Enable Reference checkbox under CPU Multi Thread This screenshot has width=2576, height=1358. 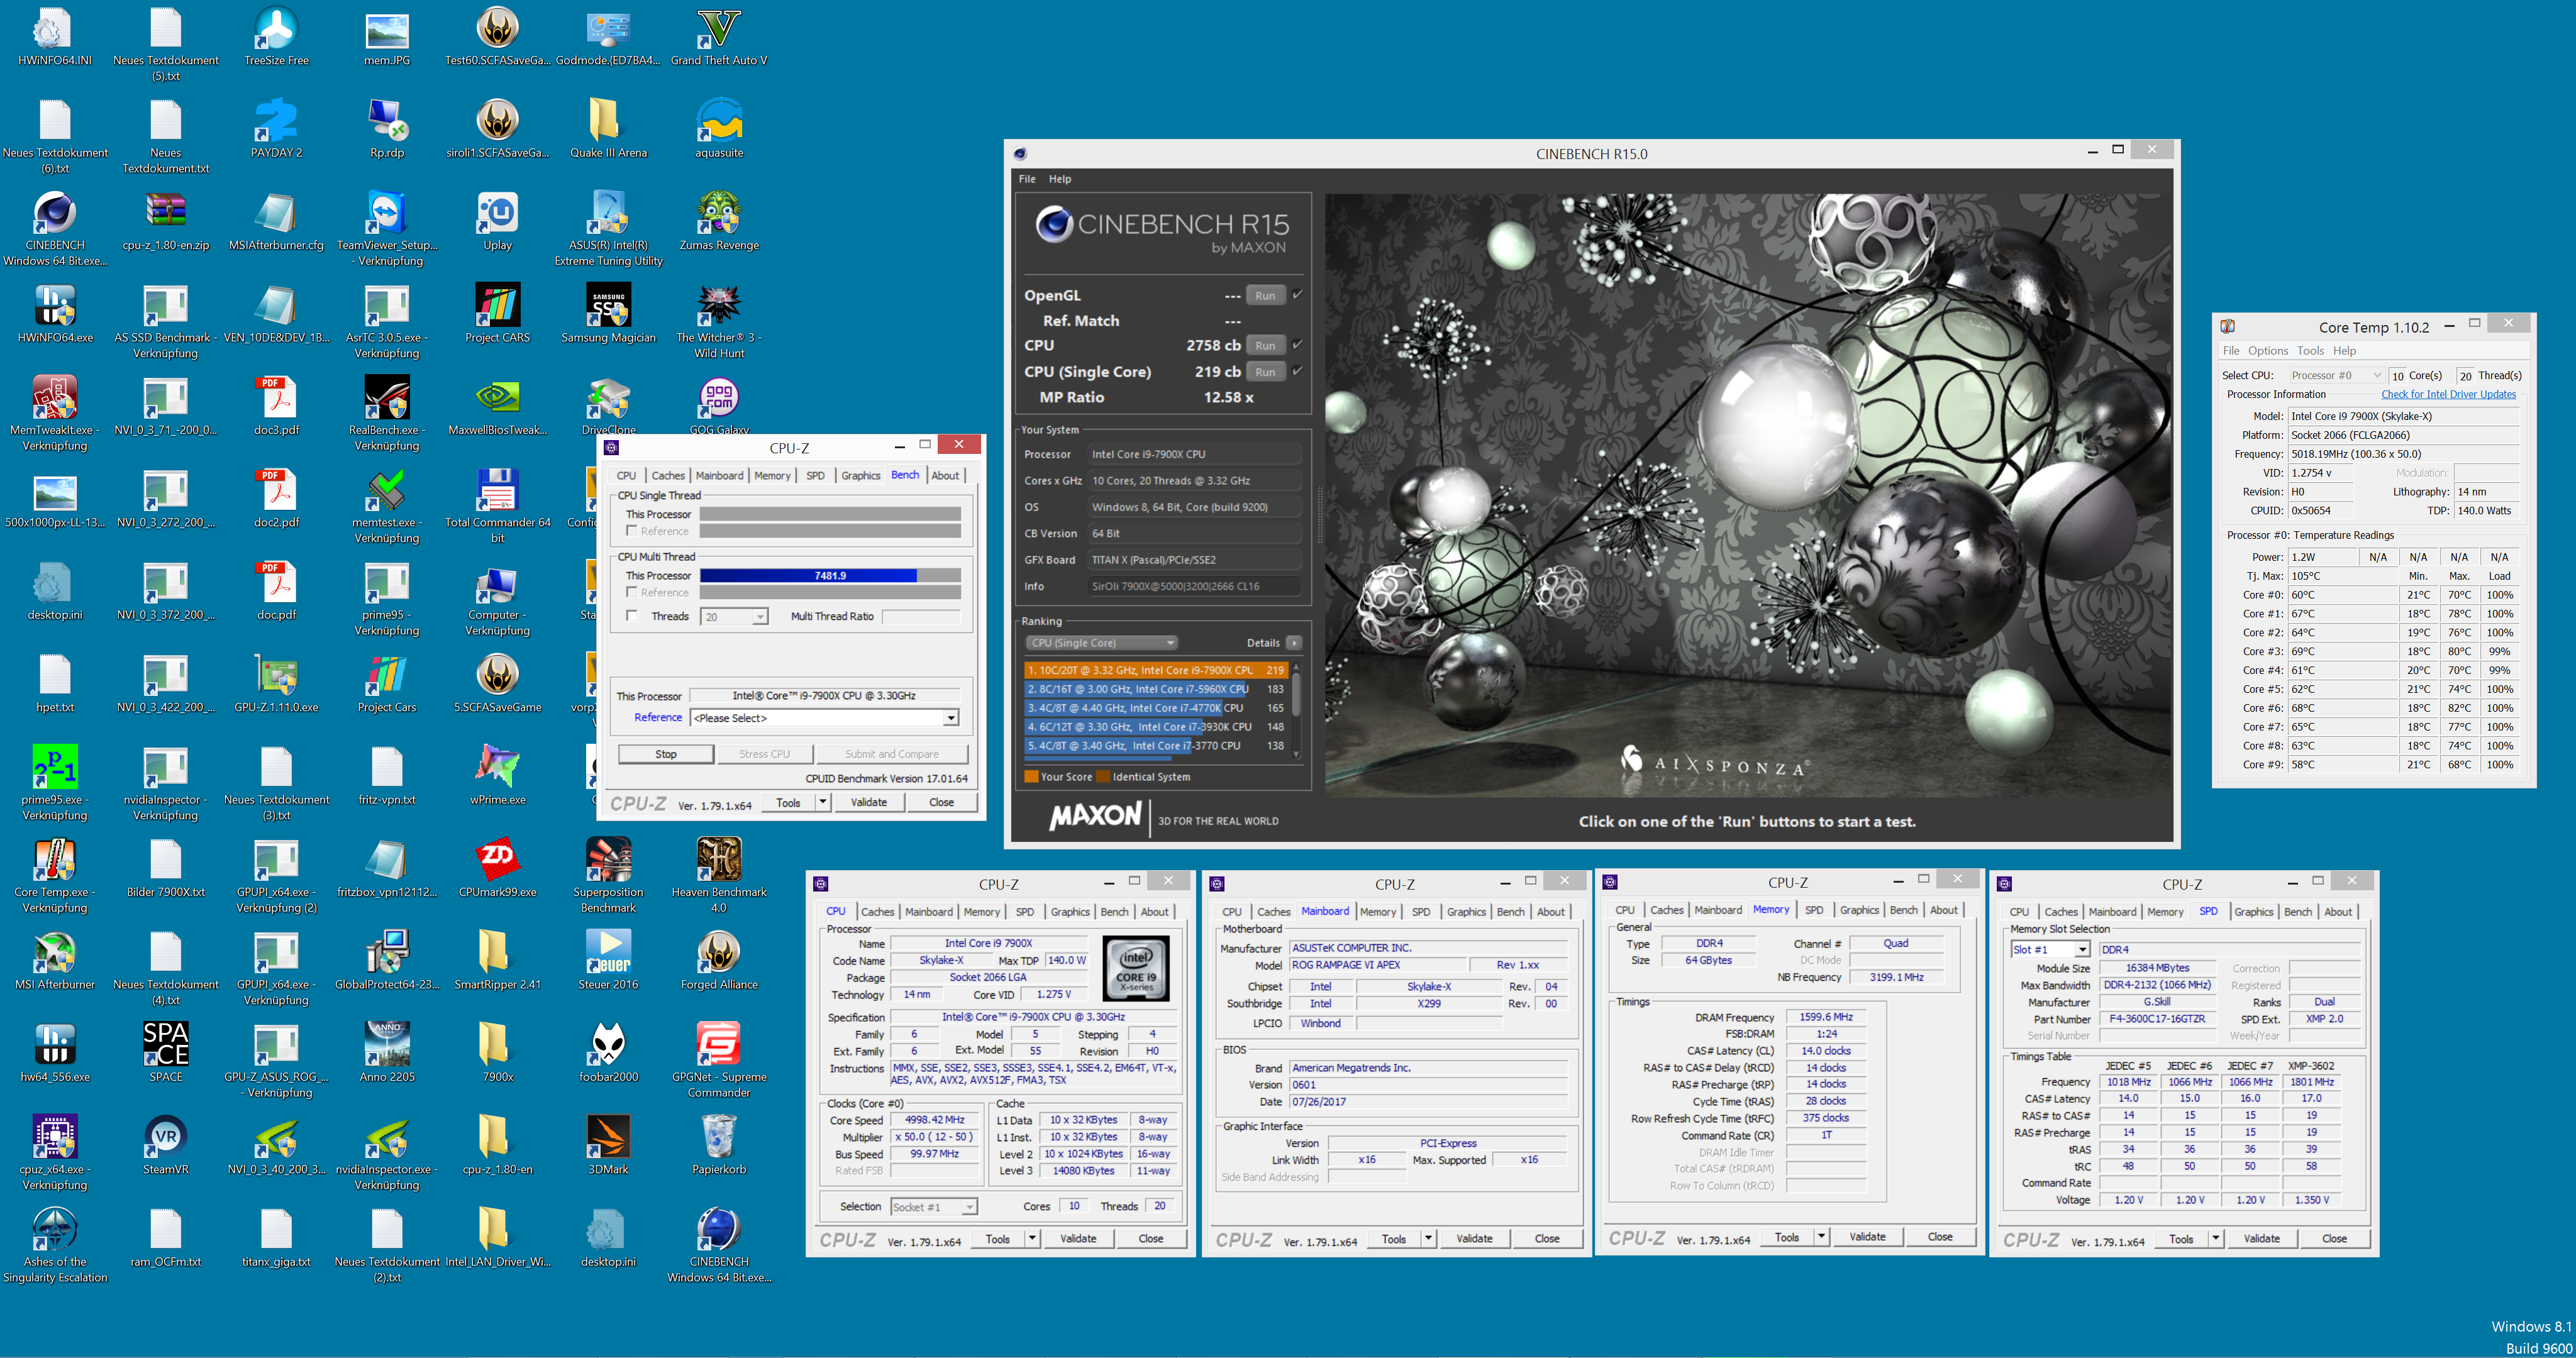[x=631, y=592]
